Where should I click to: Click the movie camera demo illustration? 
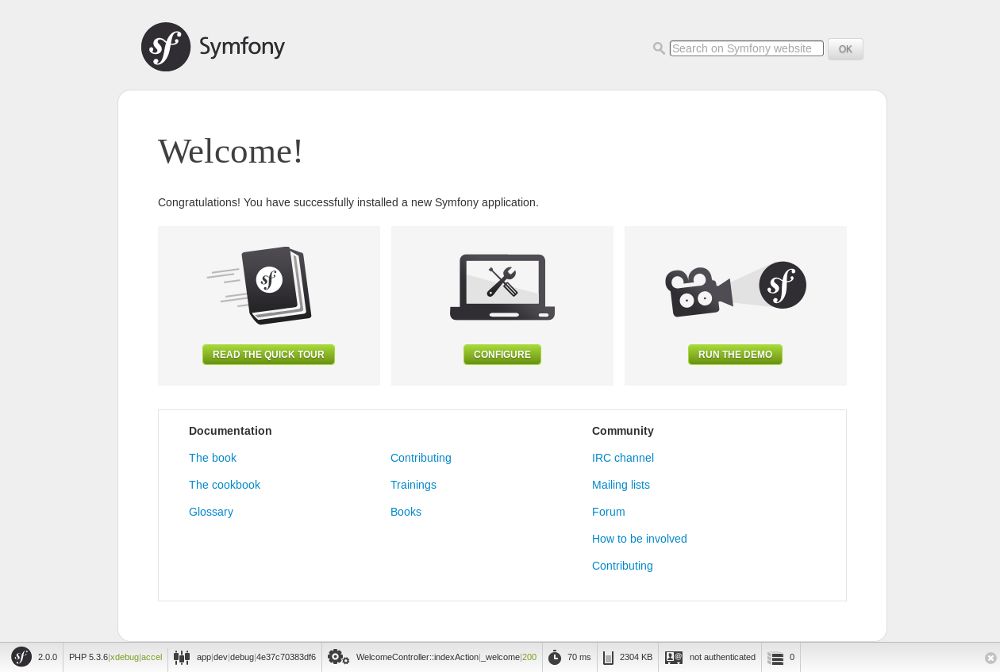tap(735, 288)
